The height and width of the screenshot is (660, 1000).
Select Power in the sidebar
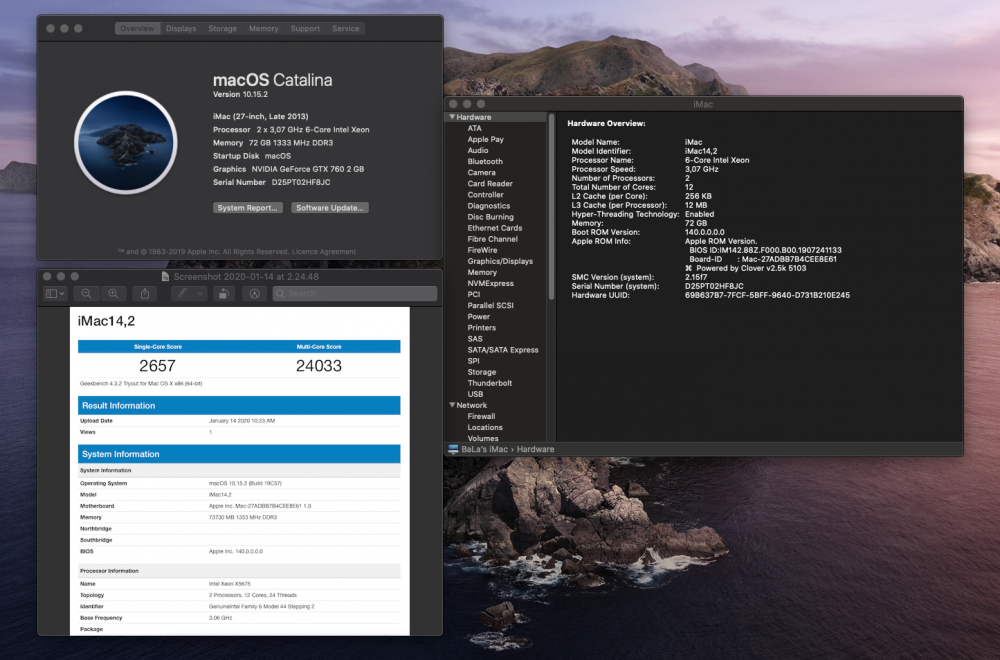[x=478, y=317]
